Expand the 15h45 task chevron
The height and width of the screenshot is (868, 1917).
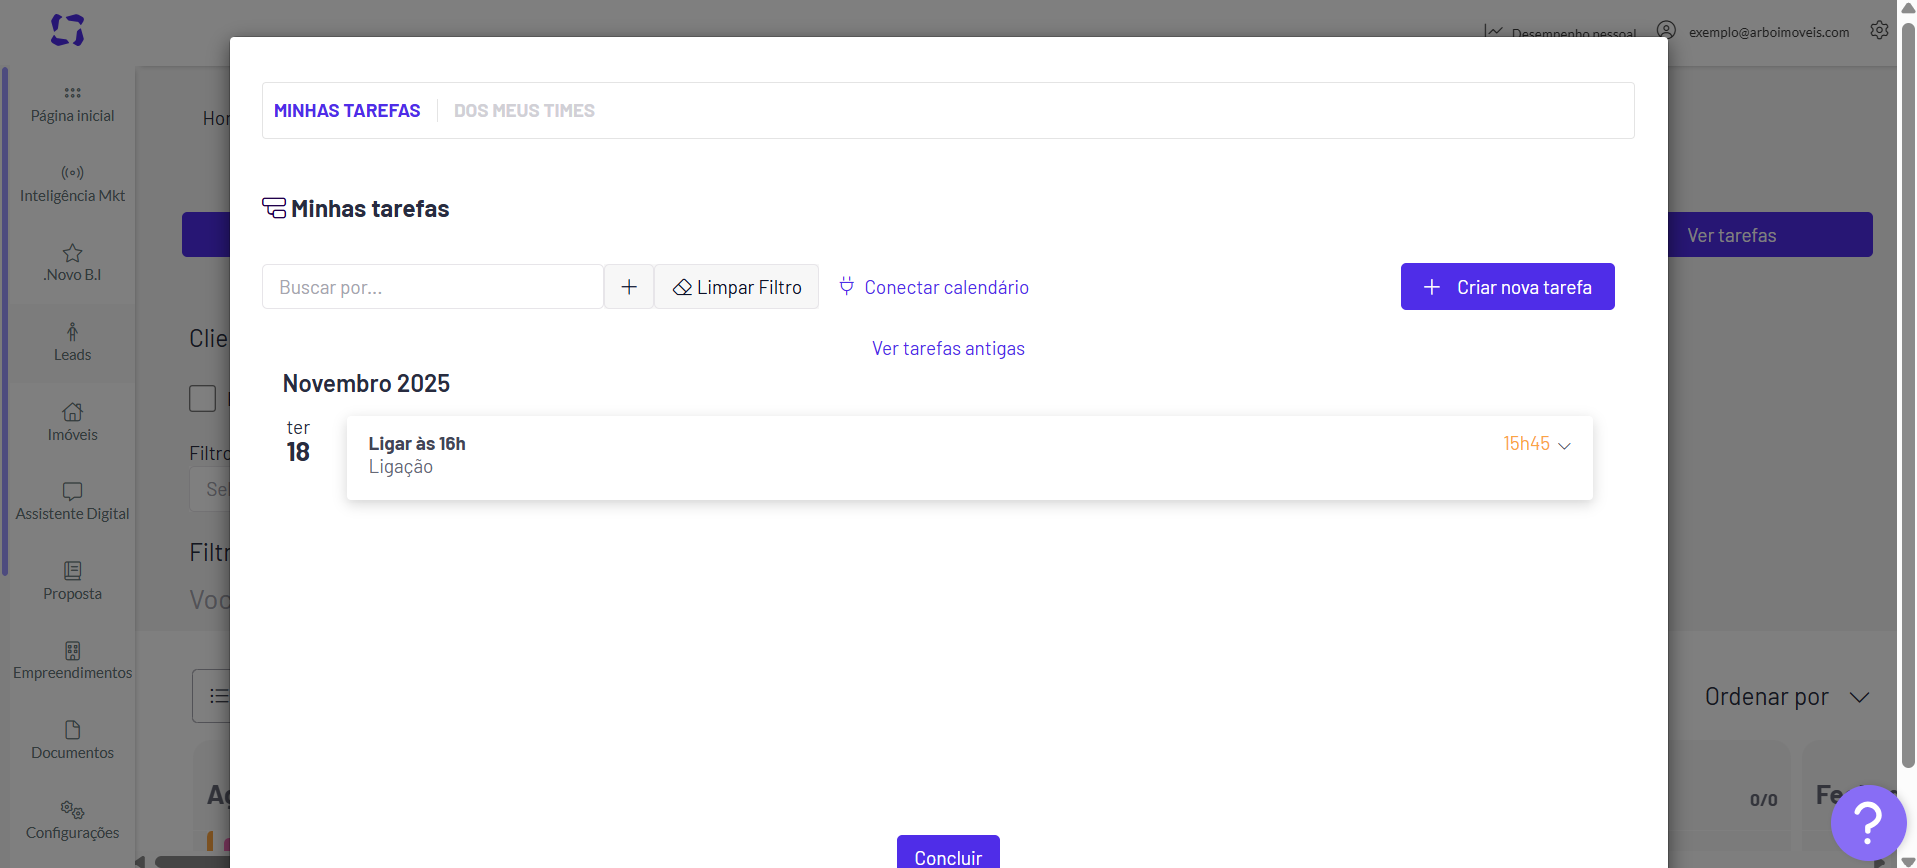pos(1565,446)
